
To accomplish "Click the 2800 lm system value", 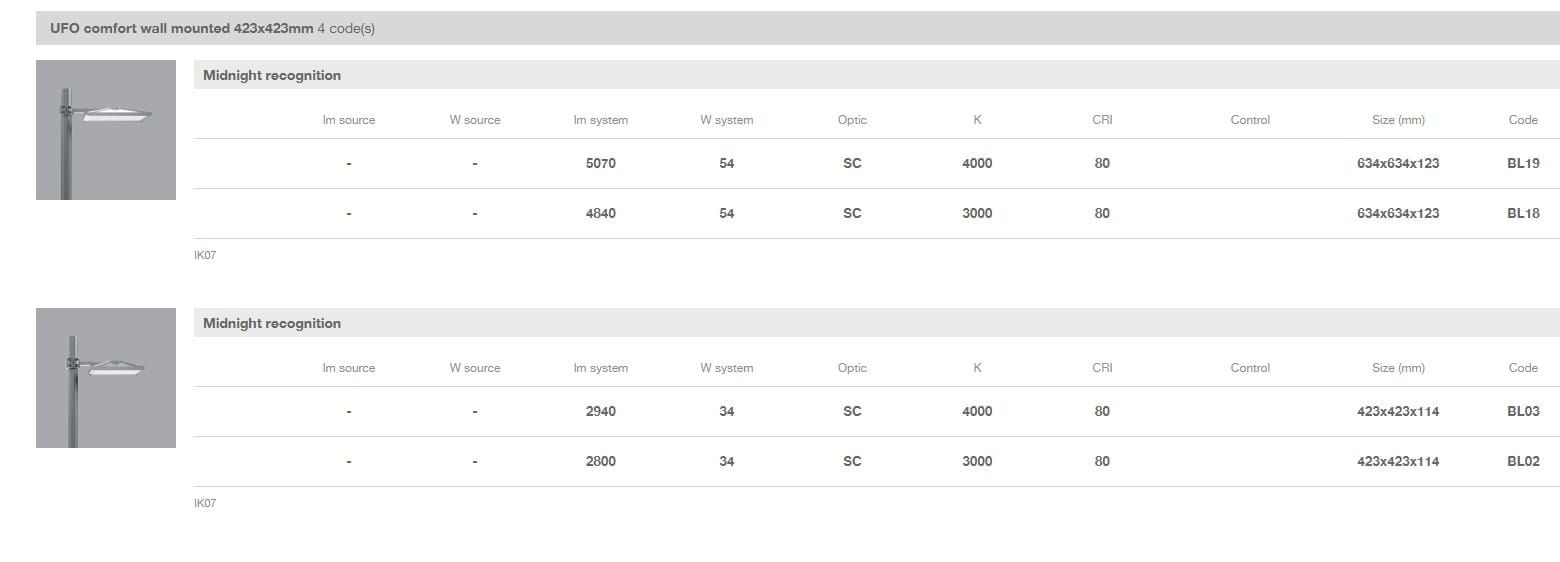I will (x=600, y=461).
